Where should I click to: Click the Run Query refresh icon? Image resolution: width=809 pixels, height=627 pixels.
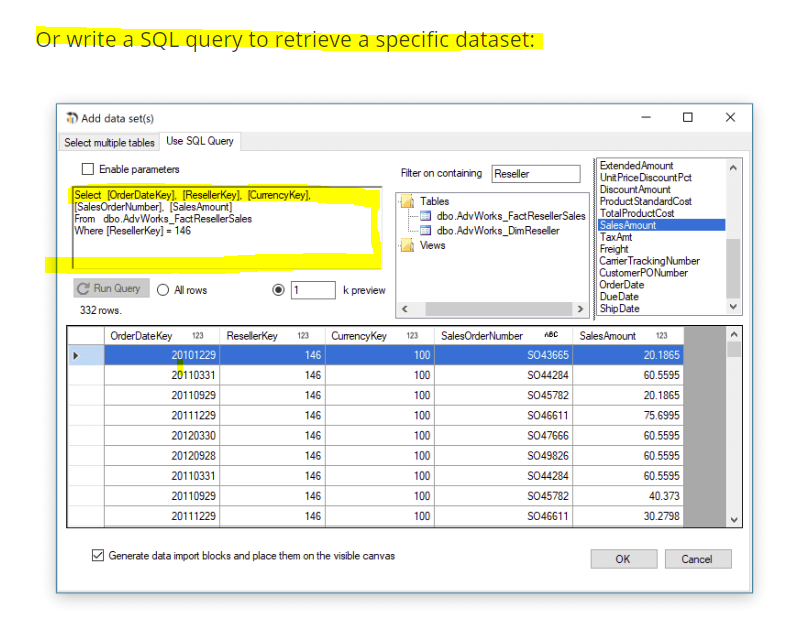[84, 289]
